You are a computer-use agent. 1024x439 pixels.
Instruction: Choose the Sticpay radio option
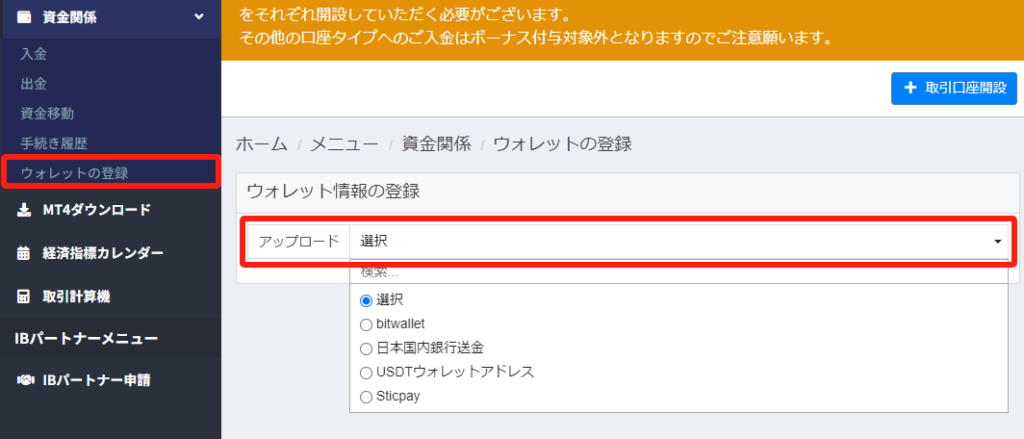tap(365, 396)
